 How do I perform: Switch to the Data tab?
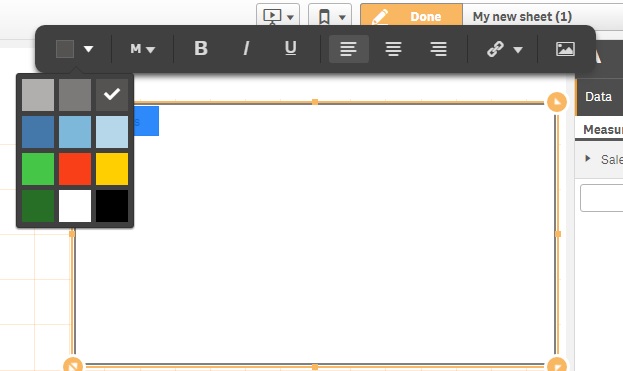pos(598,97)
